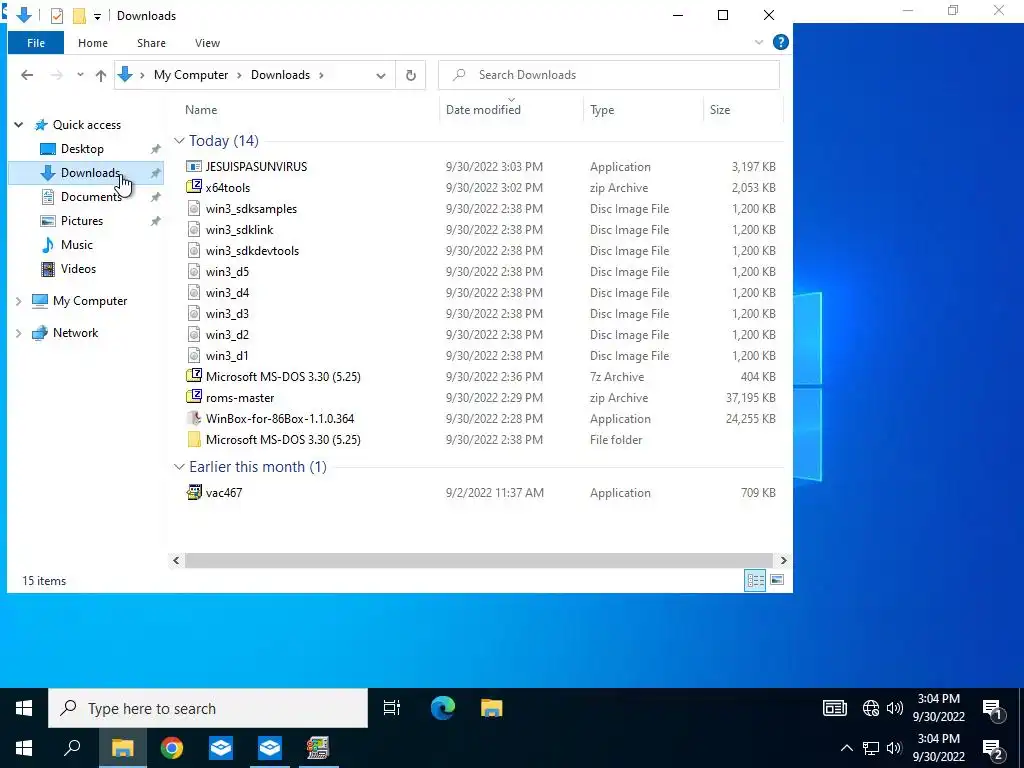Select the win3_sdklink file
Screen dimensions: 1024x768
click(239, 230)
